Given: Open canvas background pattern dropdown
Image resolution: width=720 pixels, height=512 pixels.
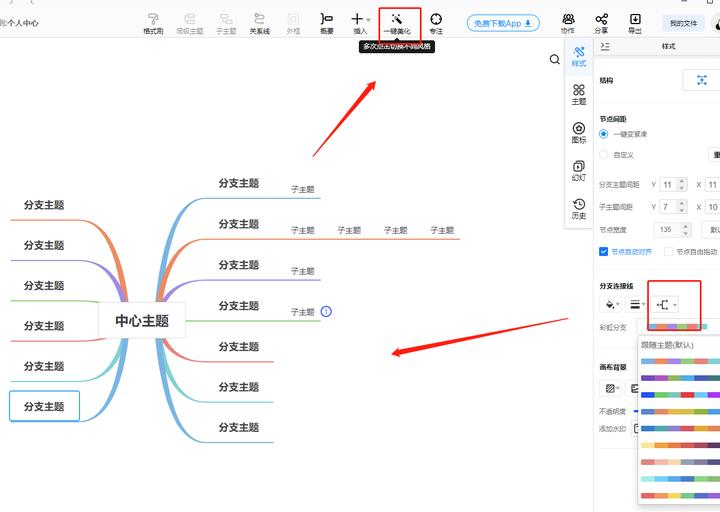Looking at the screenshot, I should tap(612, 388).
